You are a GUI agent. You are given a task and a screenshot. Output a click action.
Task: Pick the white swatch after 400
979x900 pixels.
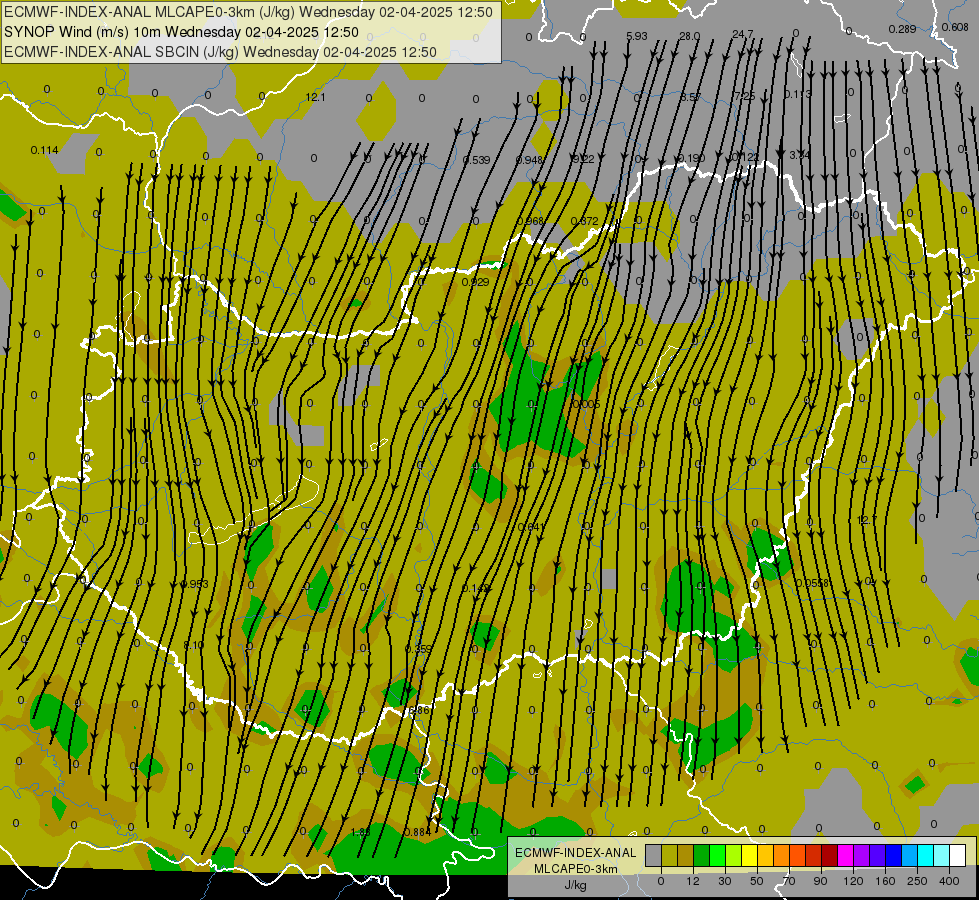tap(957, 856)
